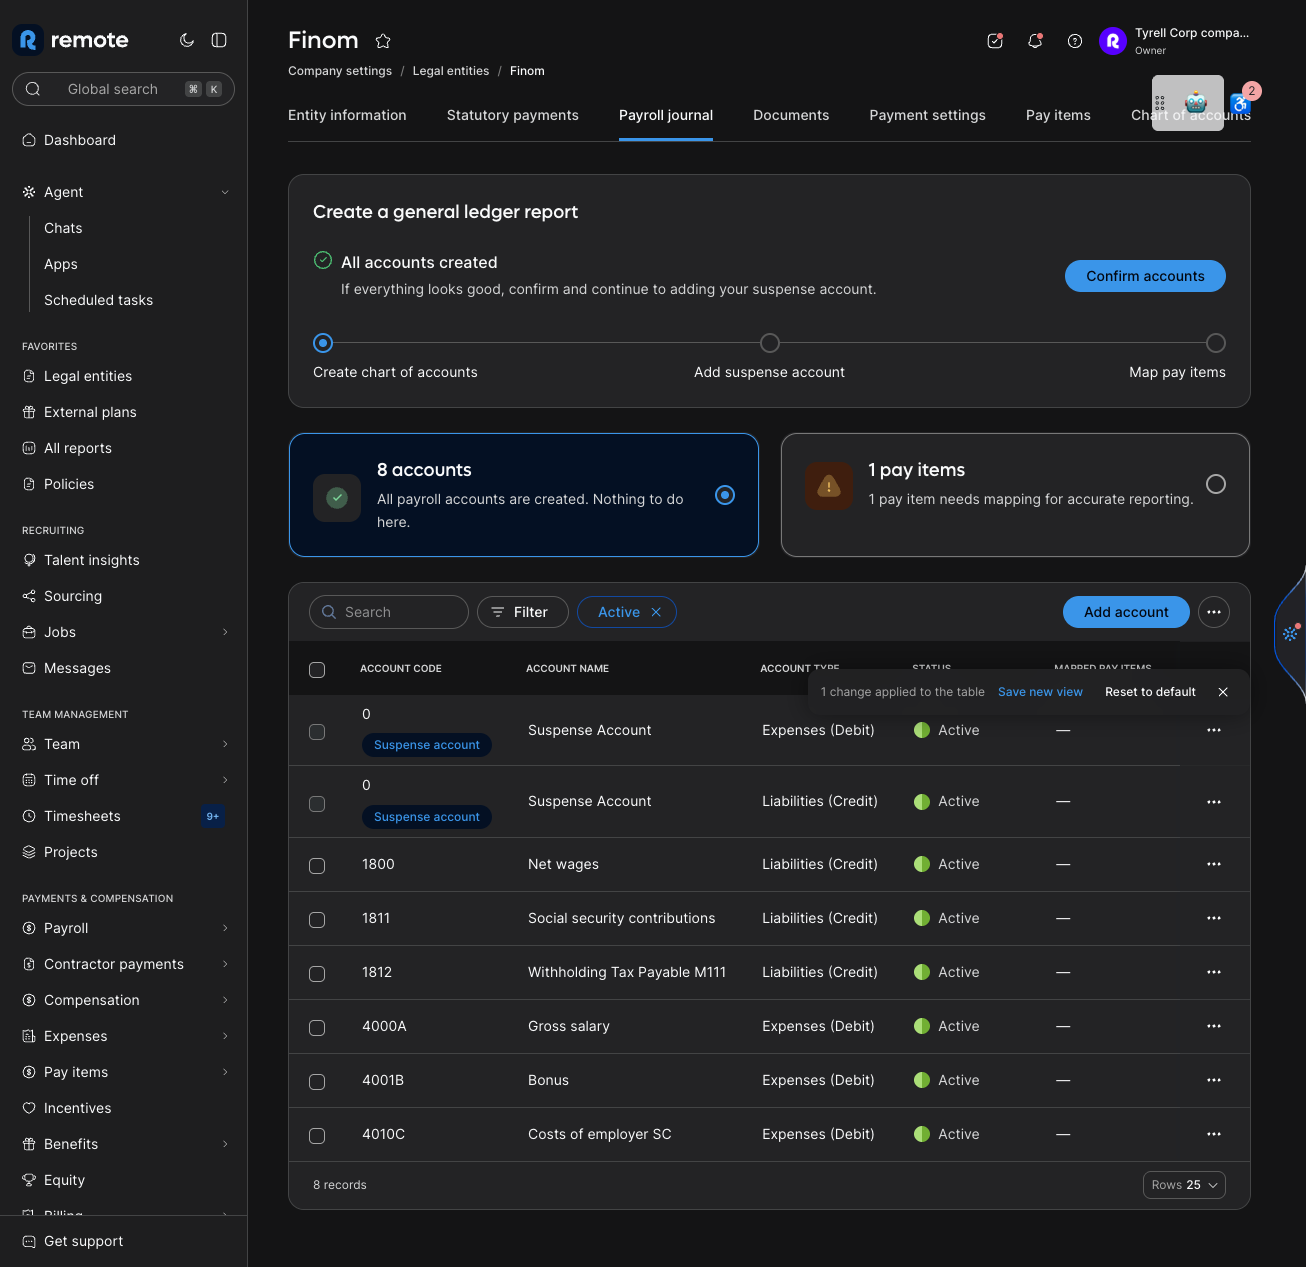Favorite Finom using the star icon
This screenshot has height=1267, width=1306.
383,41
